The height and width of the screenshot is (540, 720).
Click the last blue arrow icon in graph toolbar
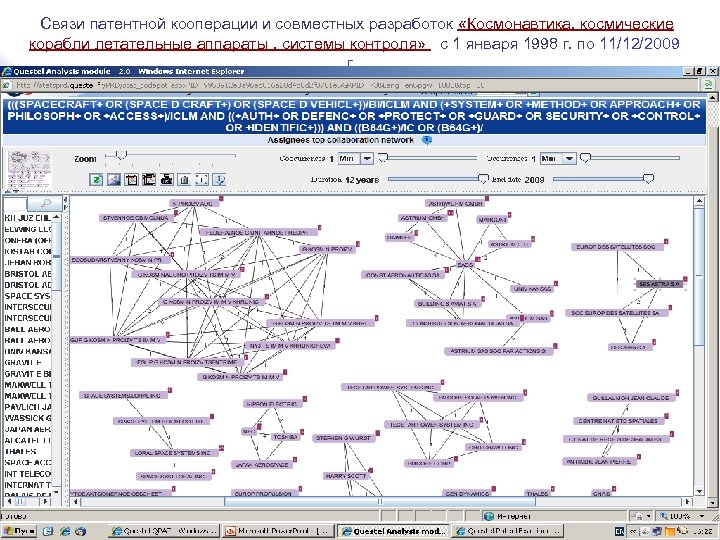[219, 180]
